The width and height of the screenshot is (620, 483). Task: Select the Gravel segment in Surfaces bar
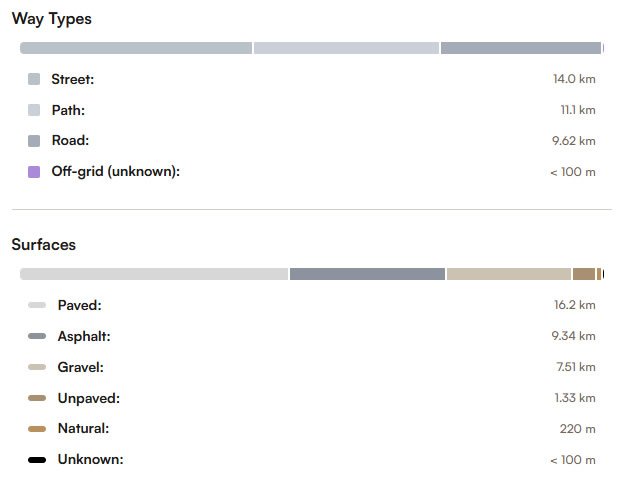pos(508,274)
